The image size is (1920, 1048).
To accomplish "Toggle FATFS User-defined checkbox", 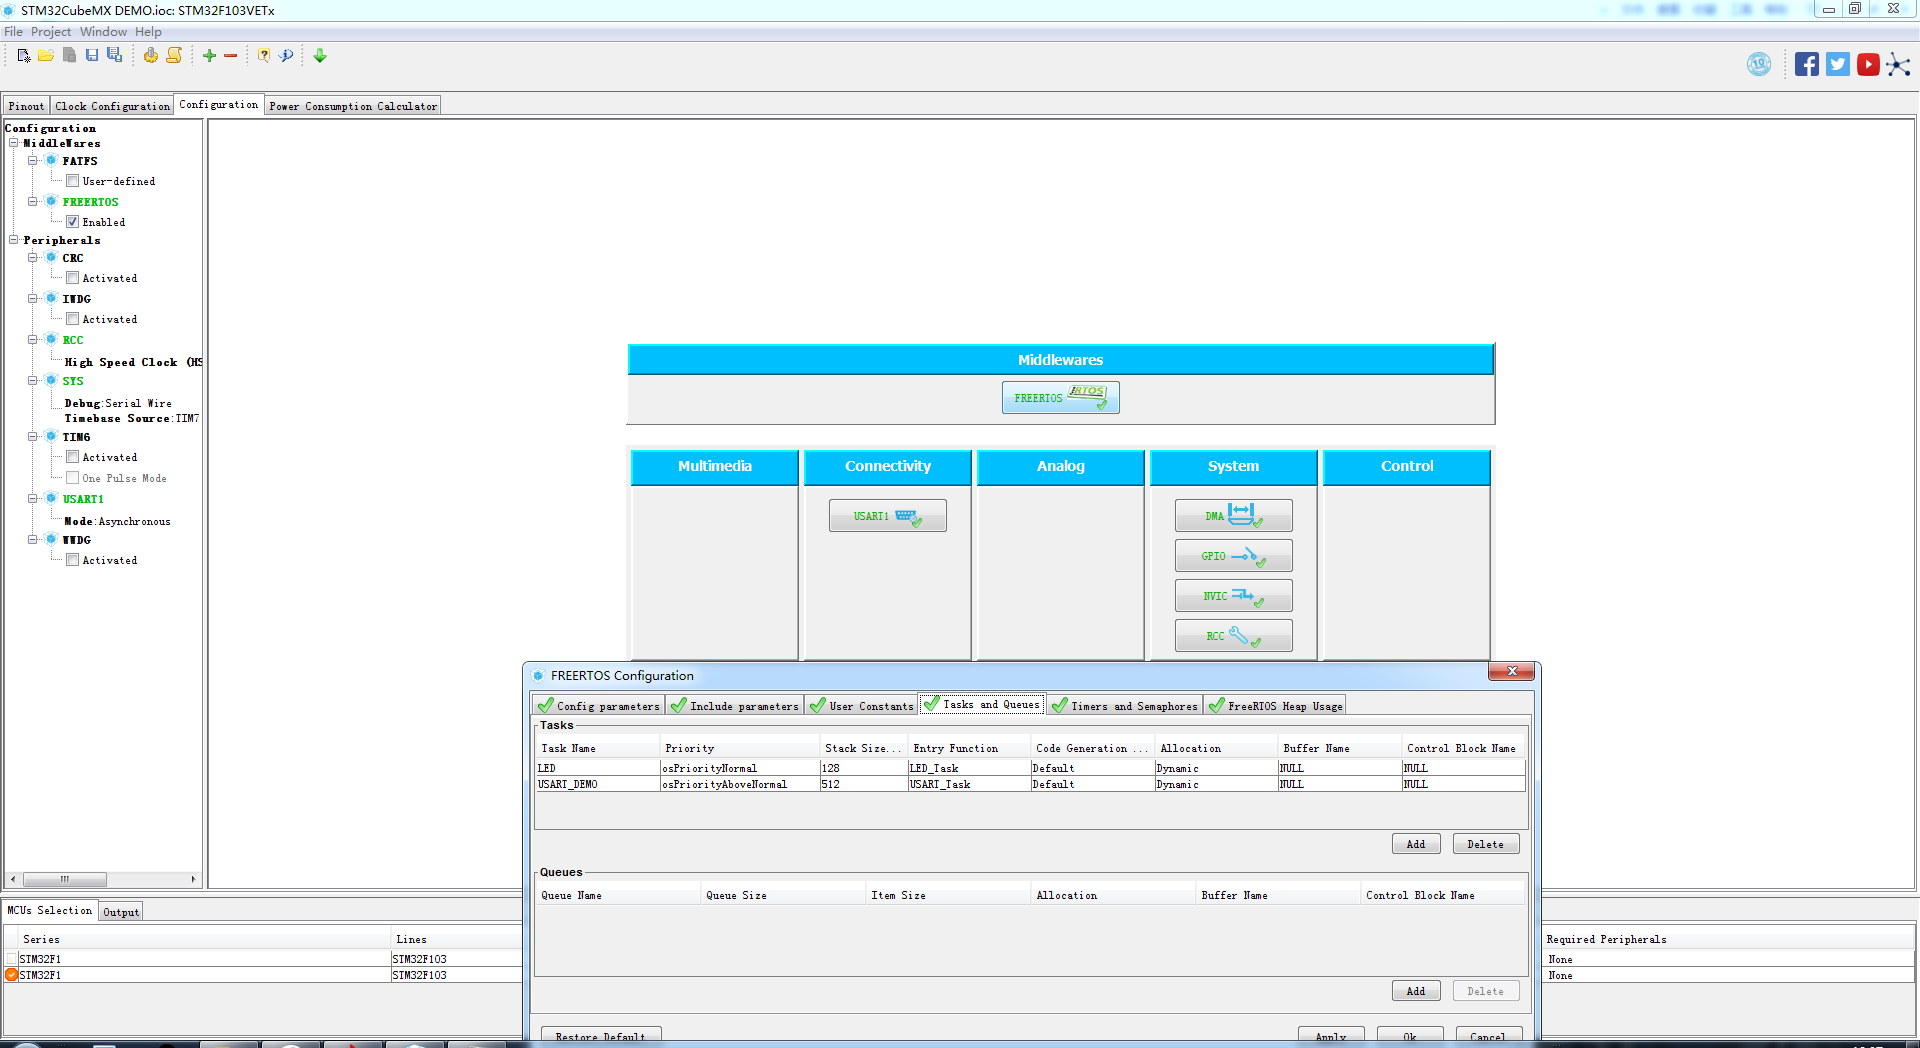I will [72, 181].
